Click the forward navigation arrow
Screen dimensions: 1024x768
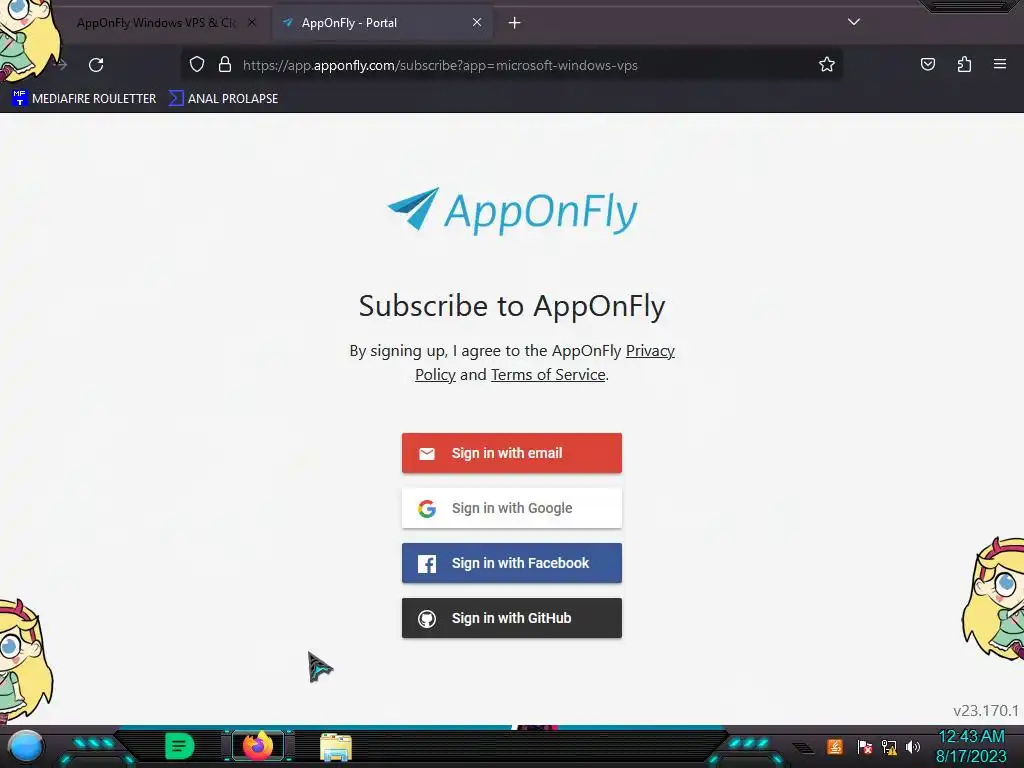coord(60,65)
